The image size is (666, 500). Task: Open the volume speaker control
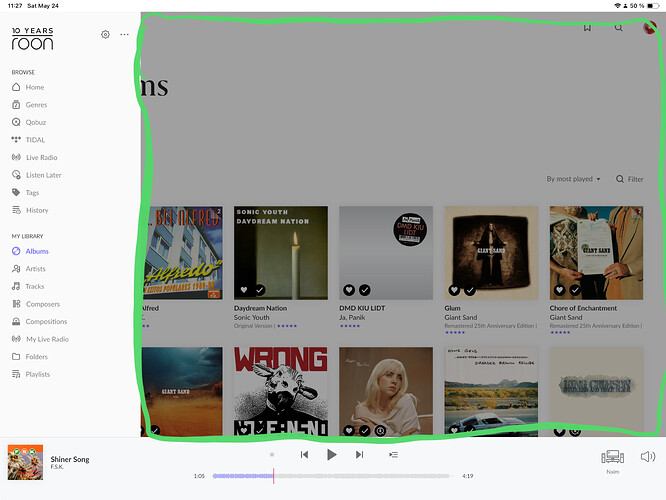648,457
